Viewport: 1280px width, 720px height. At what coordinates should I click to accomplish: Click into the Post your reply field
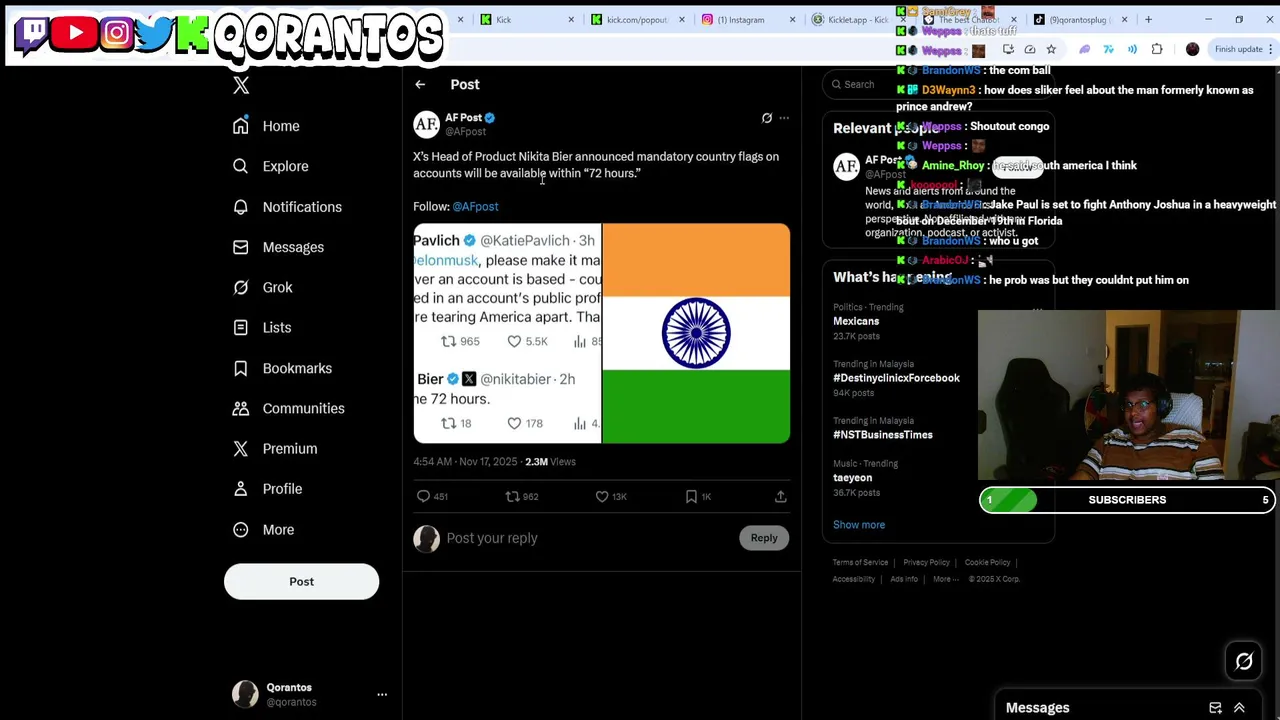590,538
